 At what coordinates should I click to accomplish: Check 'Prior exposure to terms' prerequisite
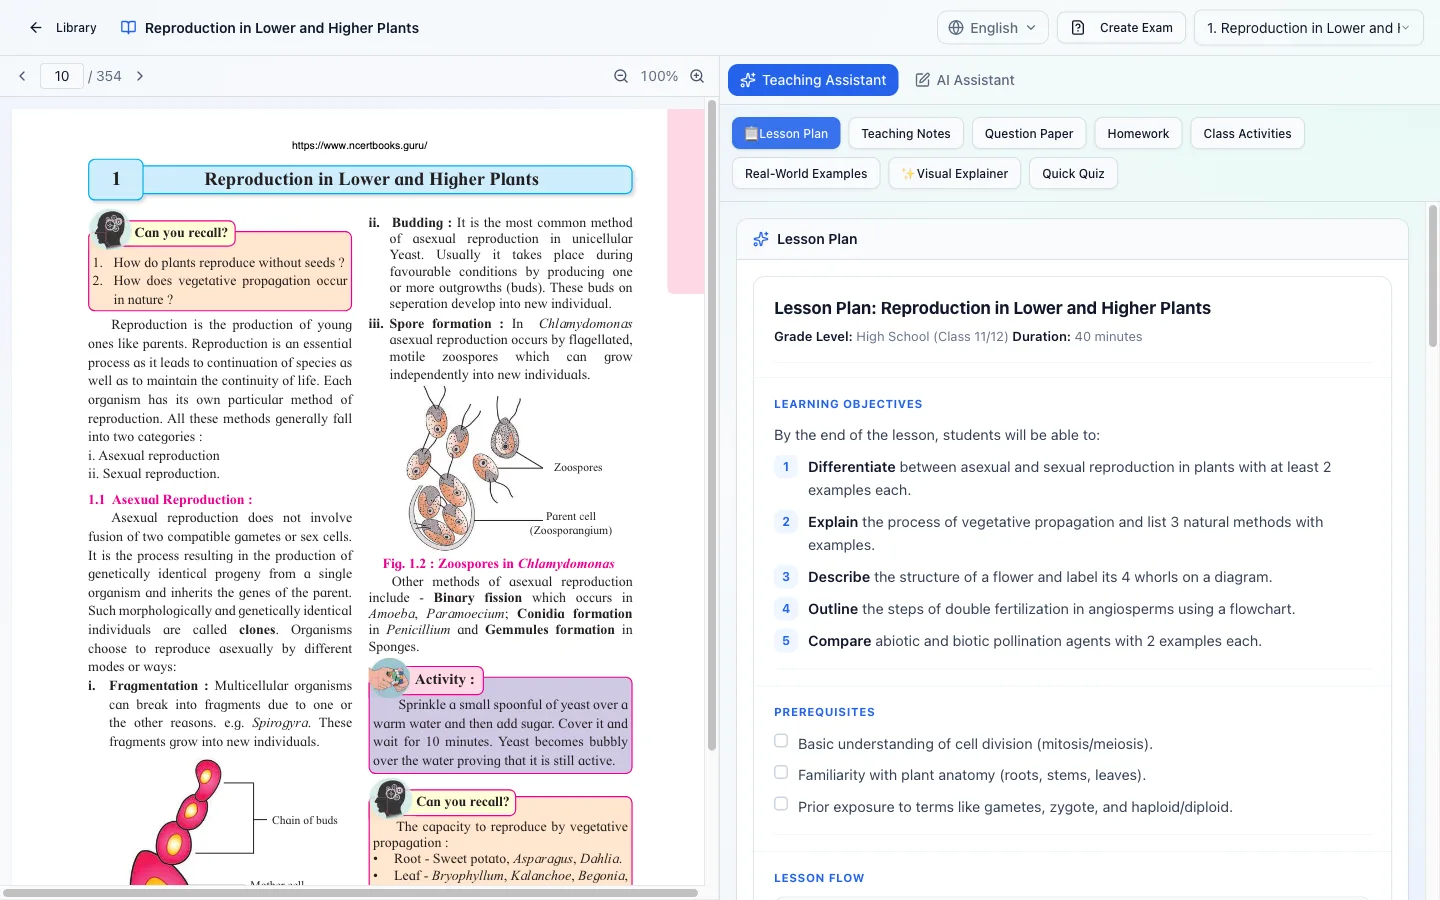coord(781,804)
